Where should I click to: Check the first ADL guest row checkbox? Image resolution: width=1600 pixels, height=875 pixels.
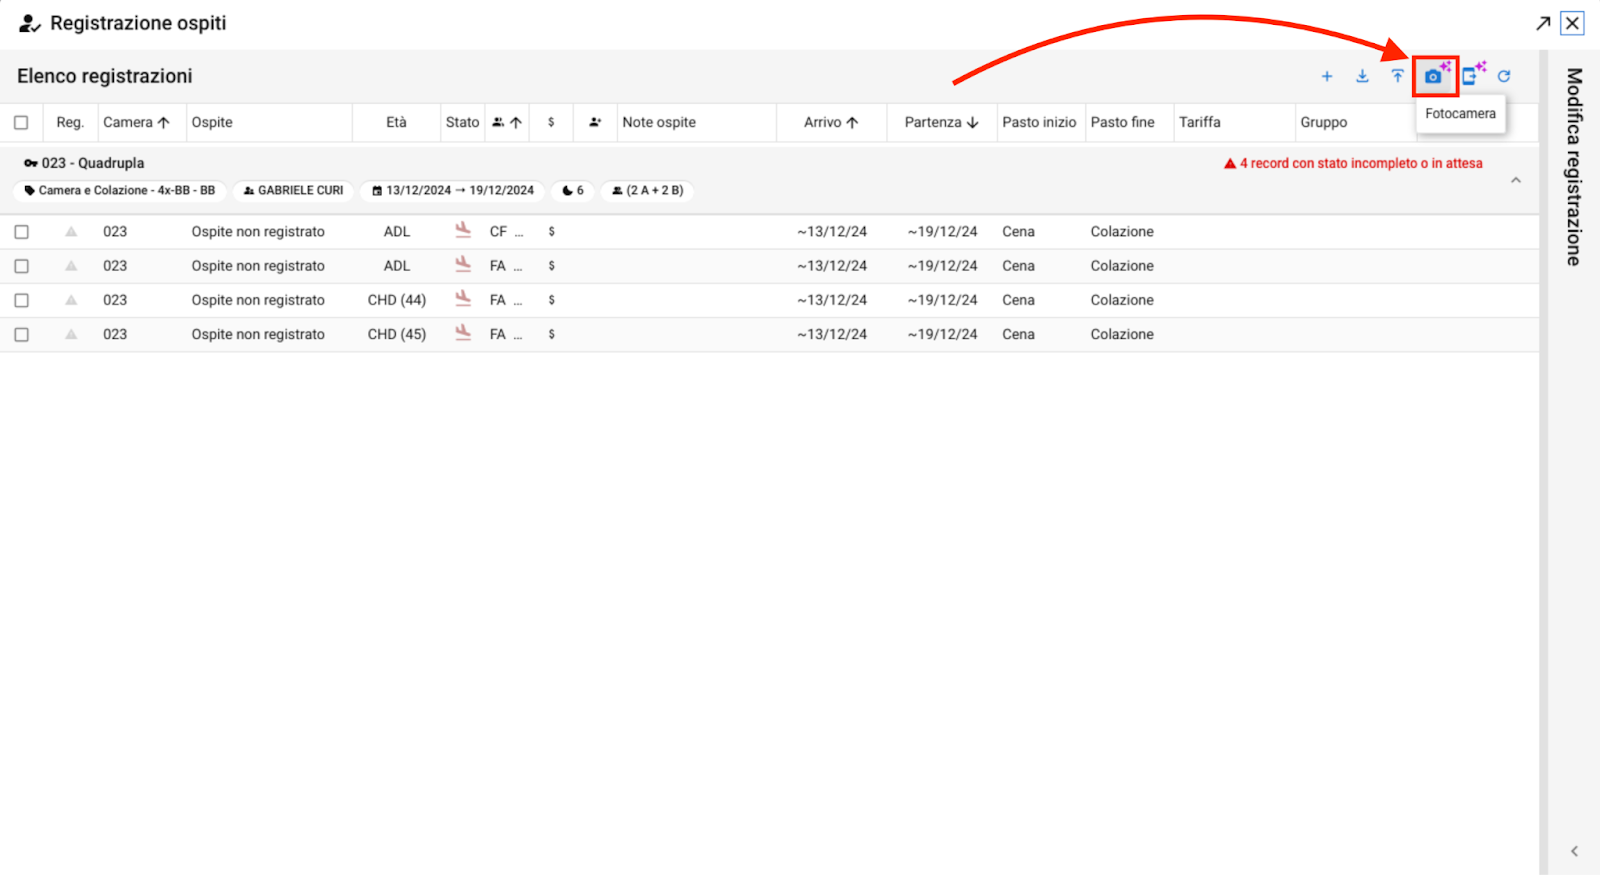pyautogui.click(x=21, y=232)
